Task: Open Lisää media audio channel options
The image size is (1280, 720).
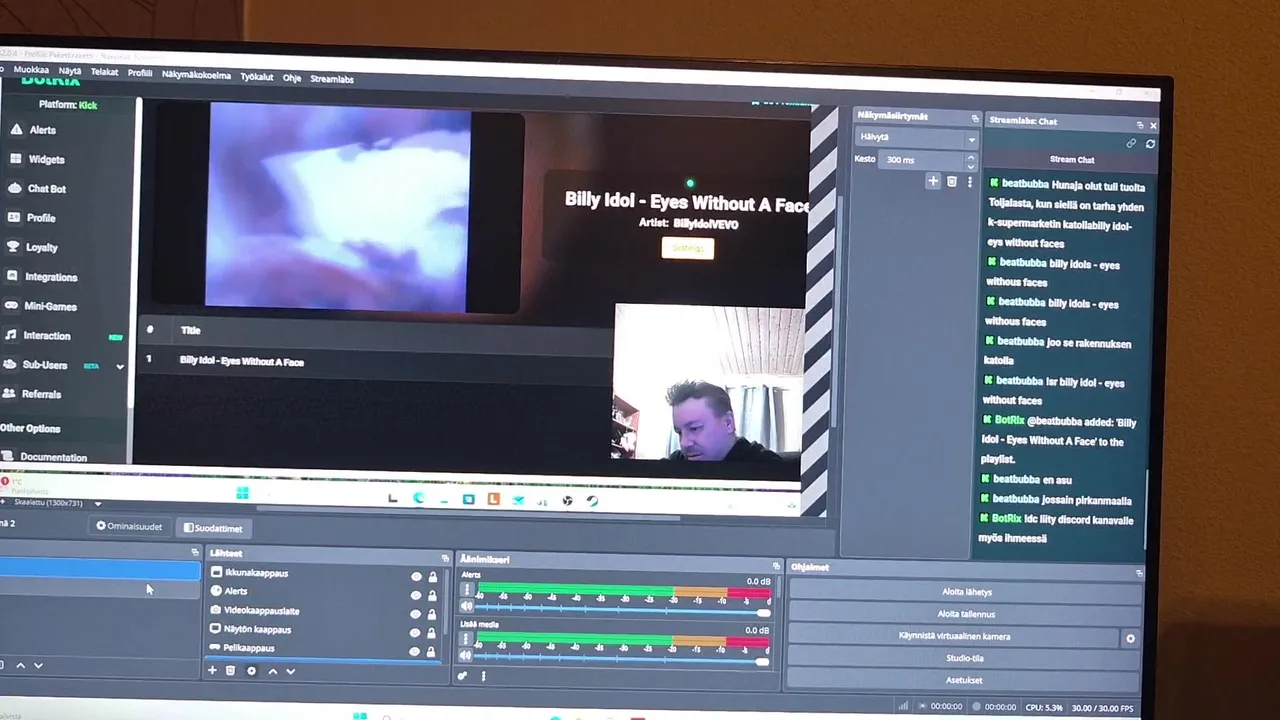Action: tap(466, 640)
